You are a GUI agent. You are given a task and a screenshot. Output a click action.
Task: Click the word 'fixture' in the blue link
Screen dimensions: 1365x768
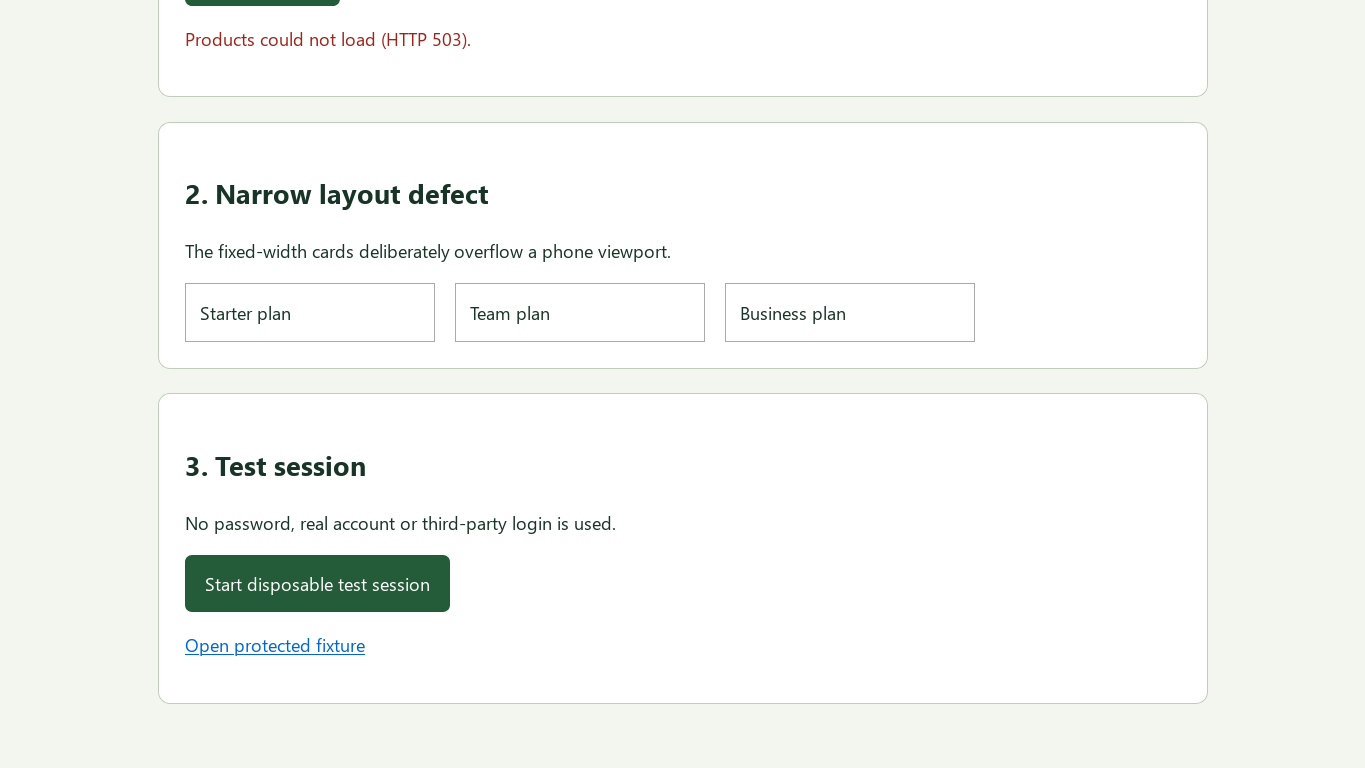pos(340,645)
